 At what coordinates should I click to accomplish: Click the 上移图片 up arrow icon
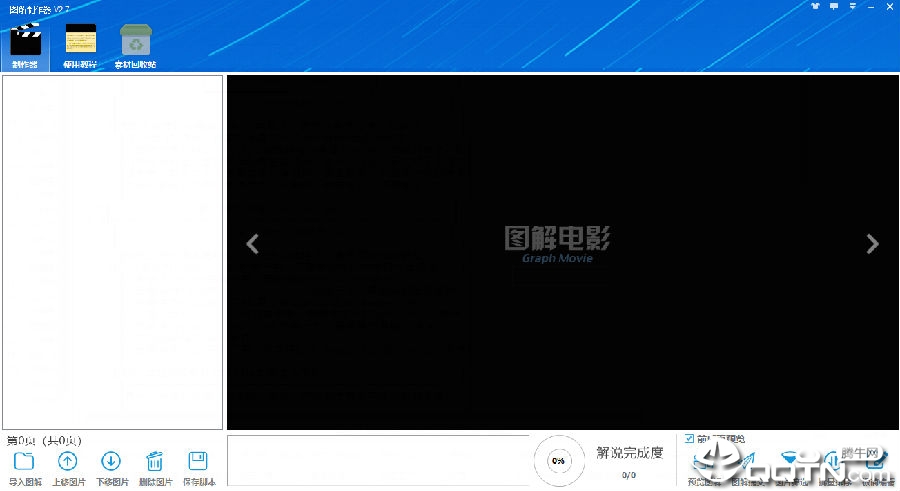(67, 462)
